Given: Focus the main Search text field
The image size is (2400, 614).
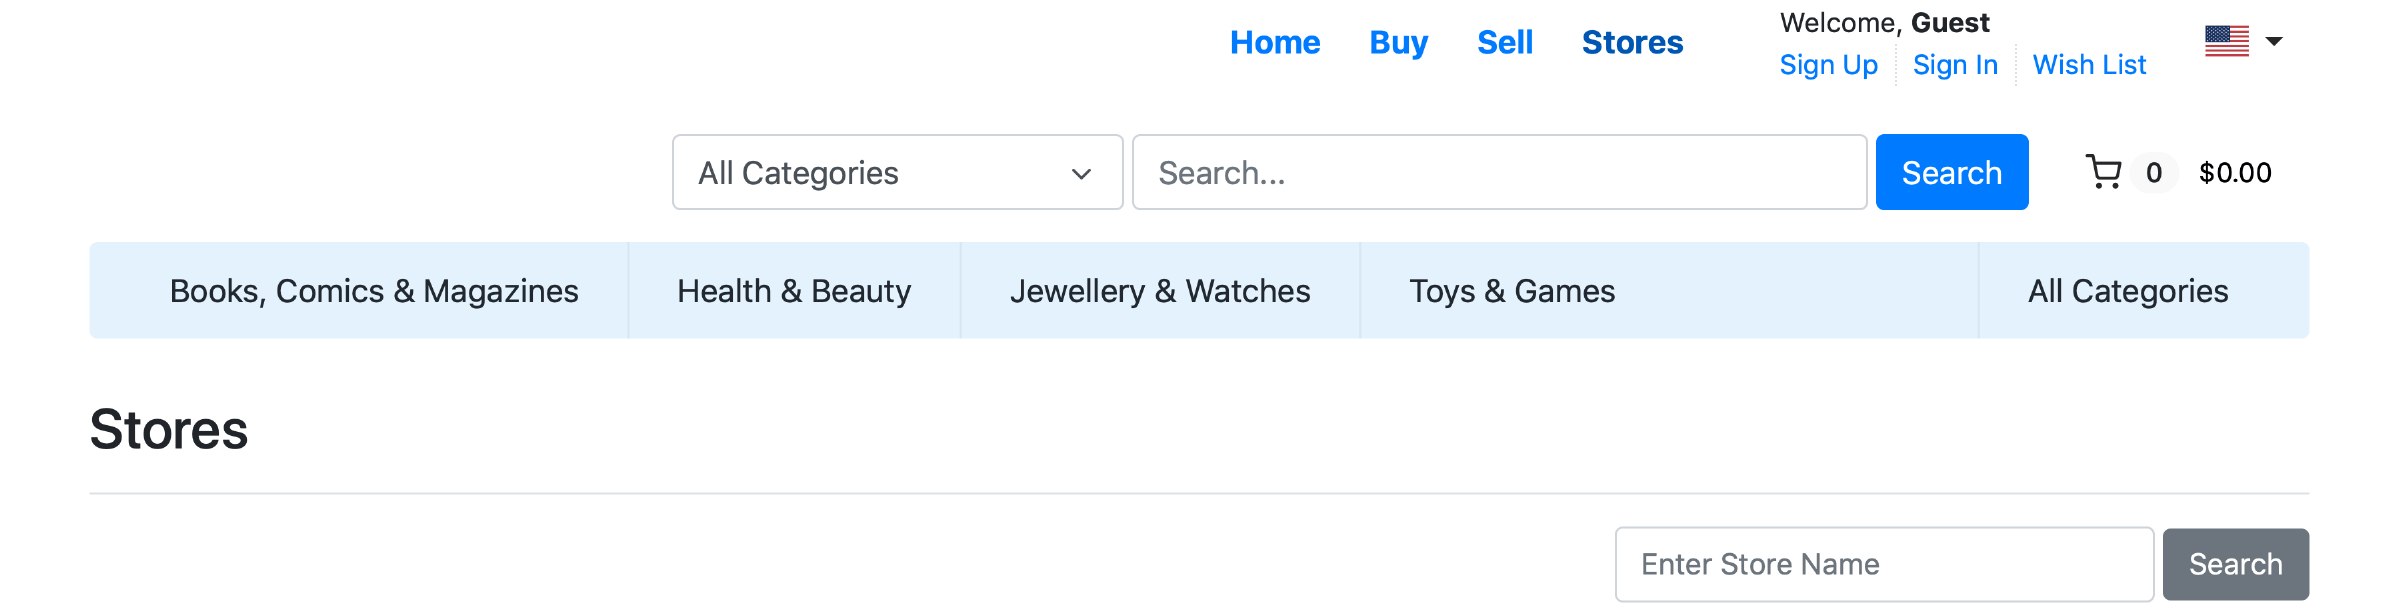Looking at the screenshot, I should pyautogui.click(x=1499, y=172).
